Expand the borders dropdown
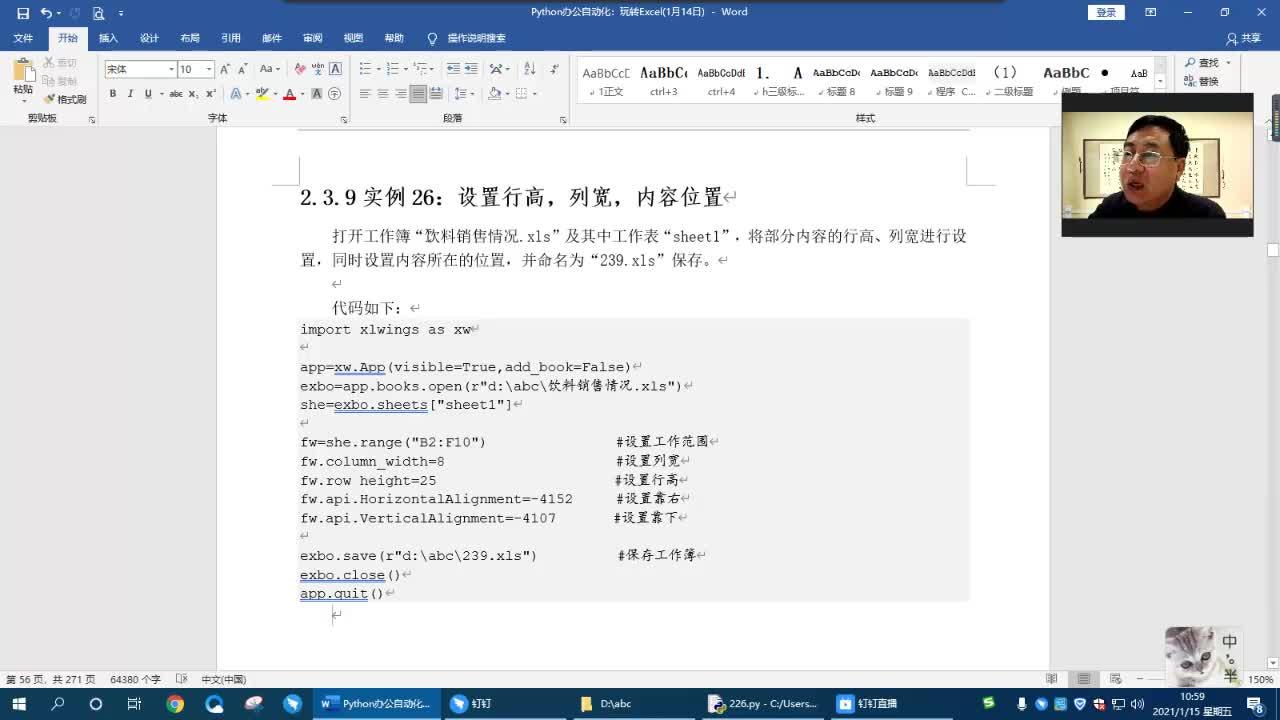Image resolution: width=1280 pixels, height=720 pixels. (536, 94)
